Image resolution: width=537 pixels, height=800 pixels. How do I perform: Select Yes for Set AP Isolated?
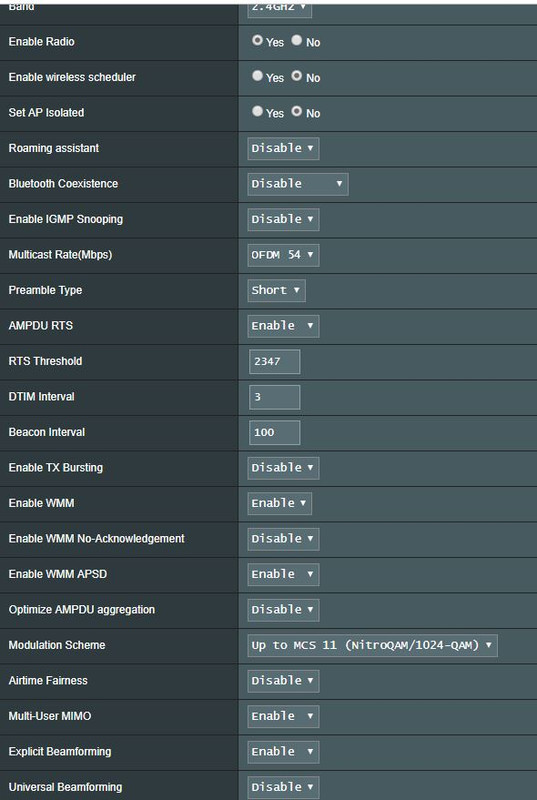pyautogui.click(x=258, y=111)
